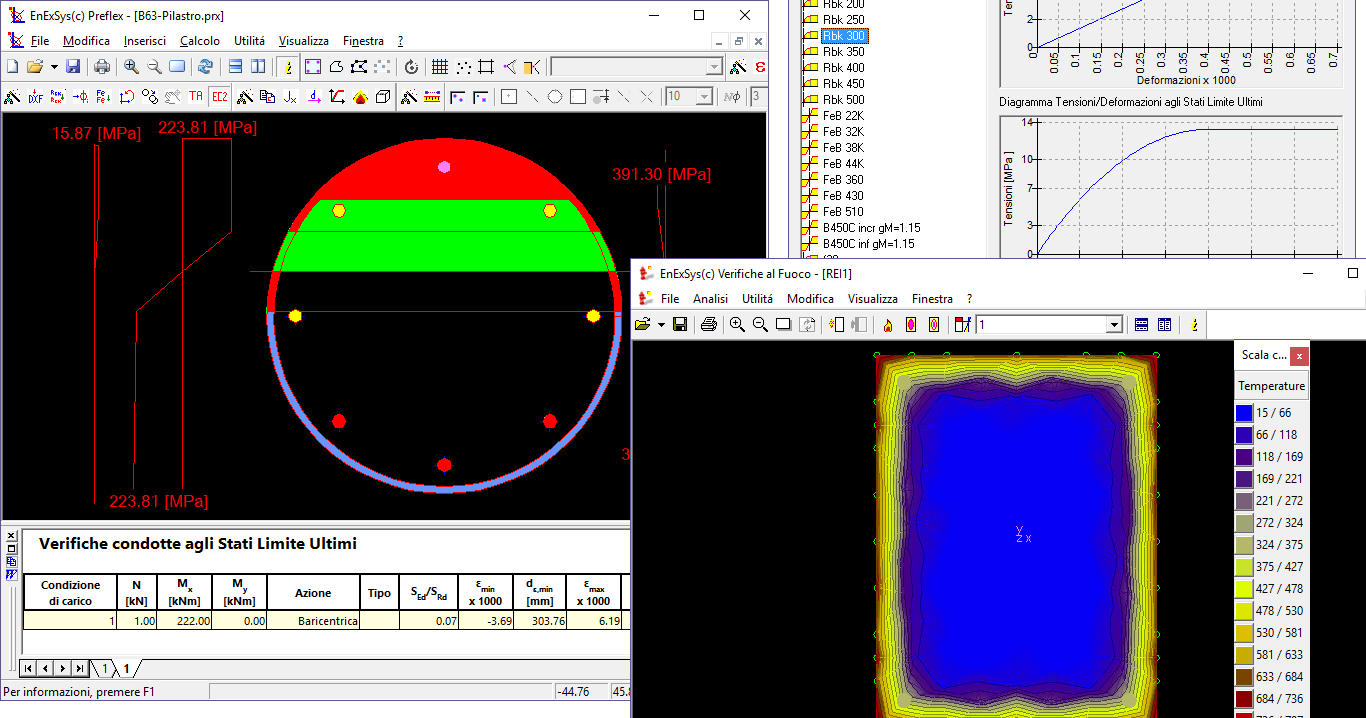Toggle the selection frame tool in Preflex

click(x=313, y=67)
